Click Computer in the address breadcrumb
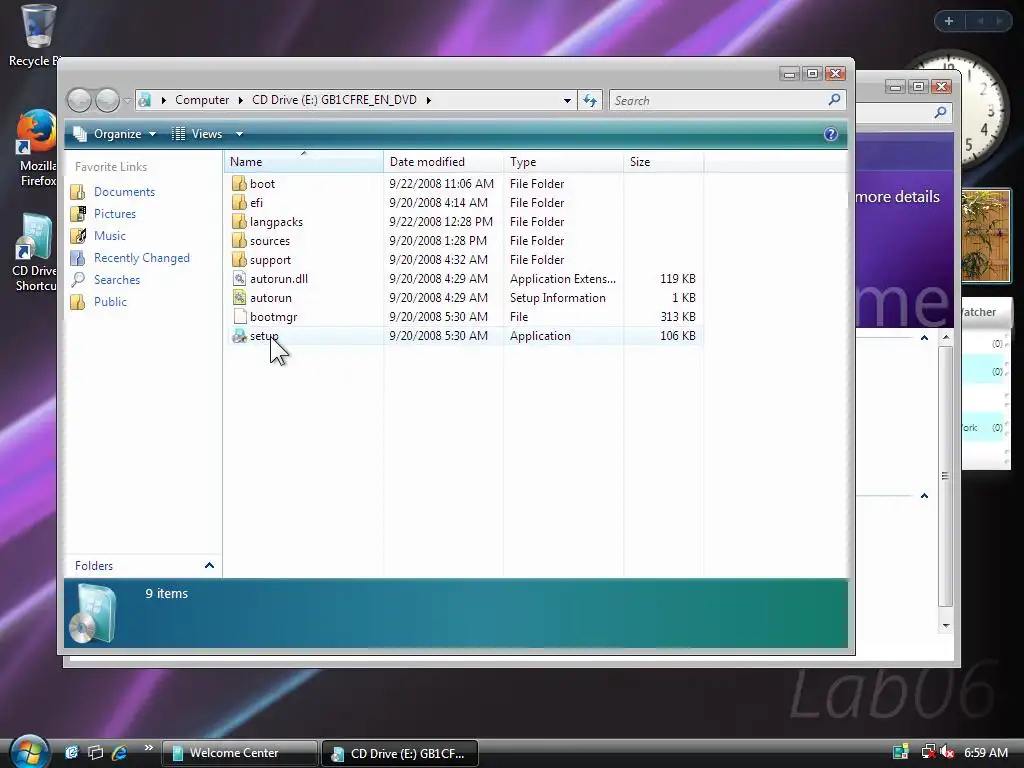Viewport: 1024px width, 768px height. [x=202, y=100]
